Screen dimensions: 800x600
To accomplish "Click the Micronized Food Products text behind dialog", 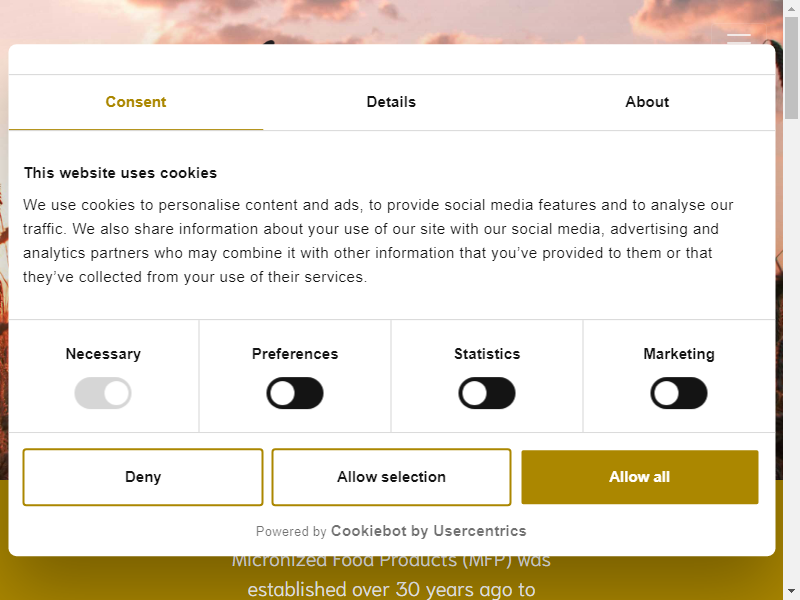I will (x=391, y=562).
